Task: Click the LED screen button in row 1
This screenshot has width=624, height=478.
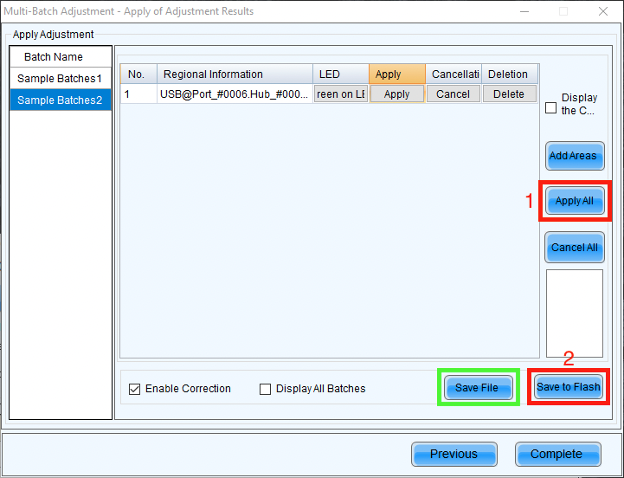Action: pos(341,94)
